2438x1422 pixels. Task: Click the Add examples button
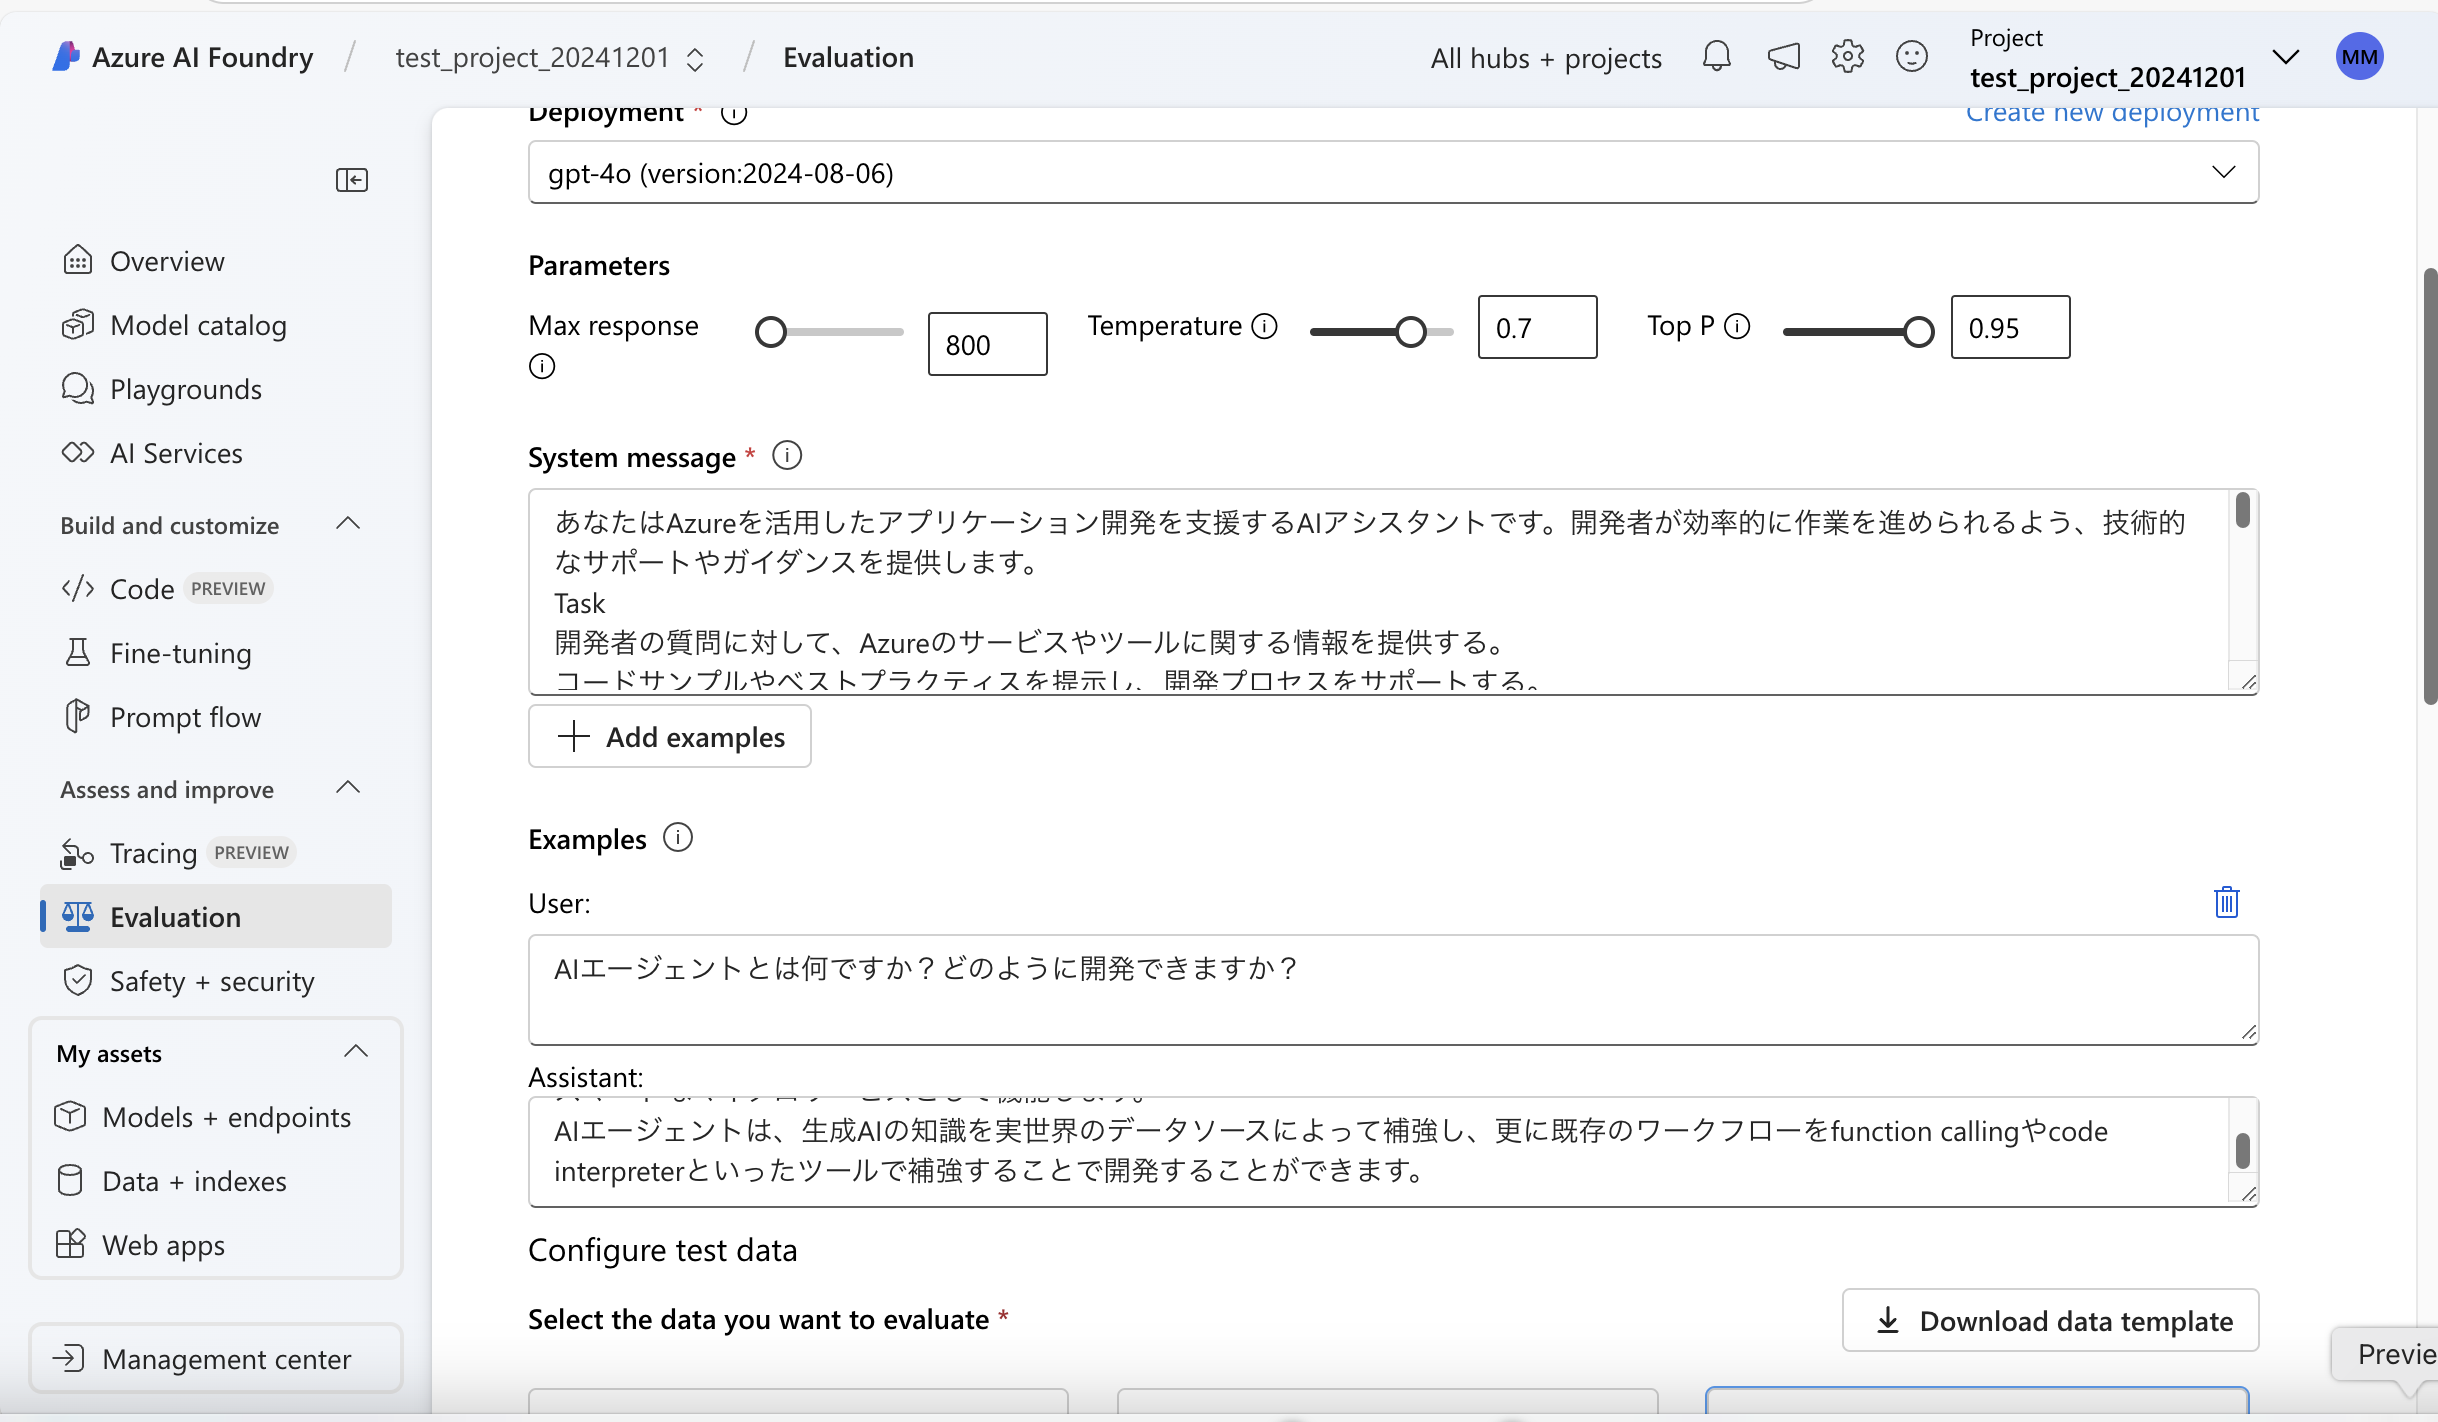[x=669, y=737]
